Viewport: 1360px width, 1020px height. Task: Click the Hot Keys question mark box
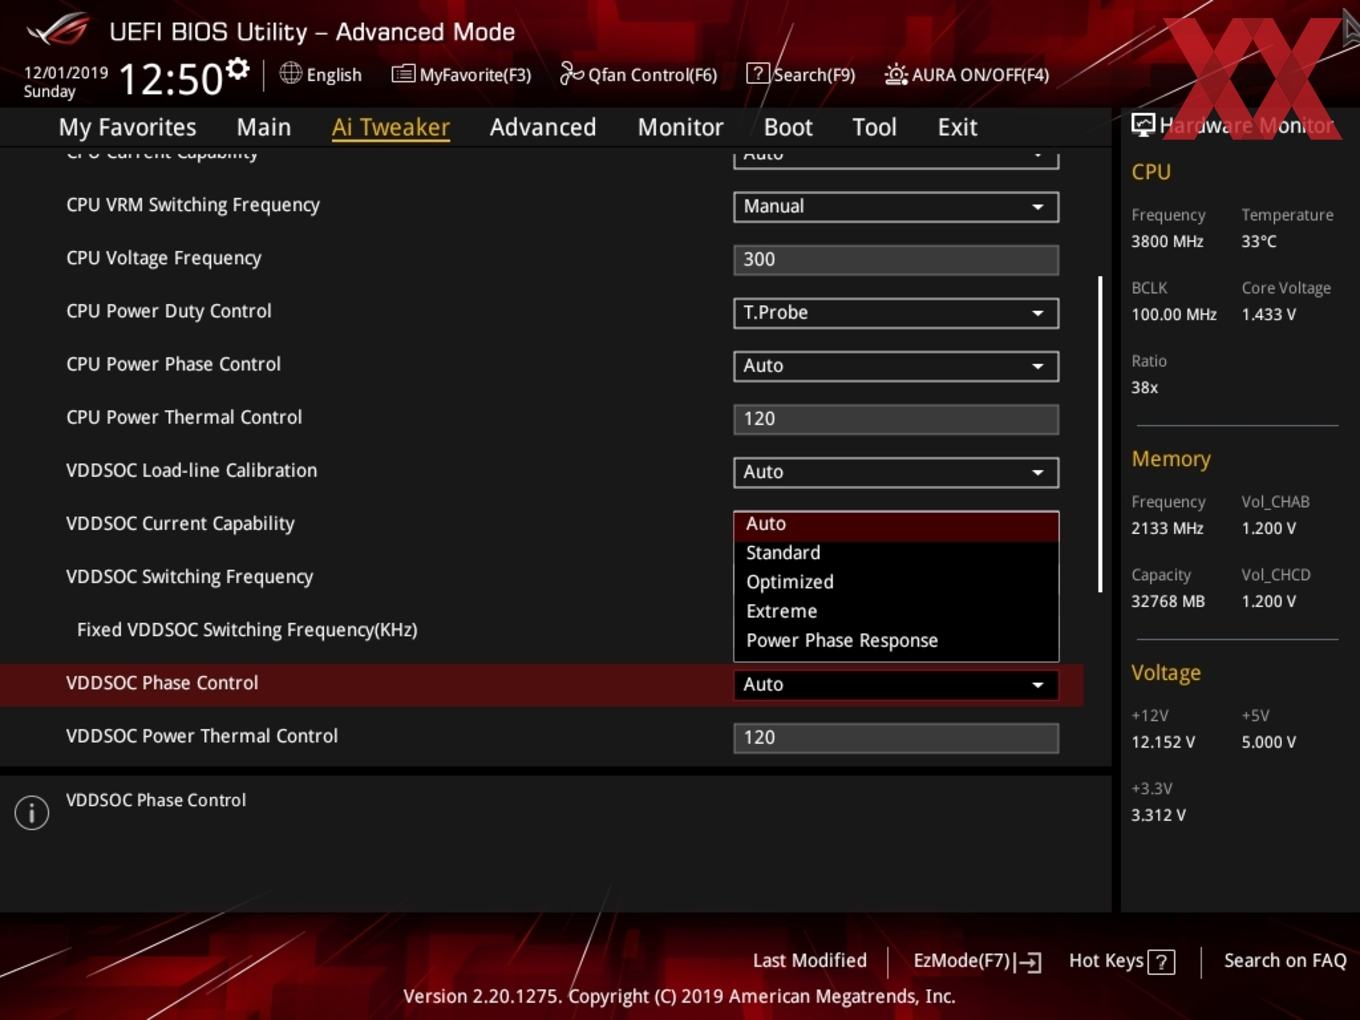click(x=1161, y=962)
